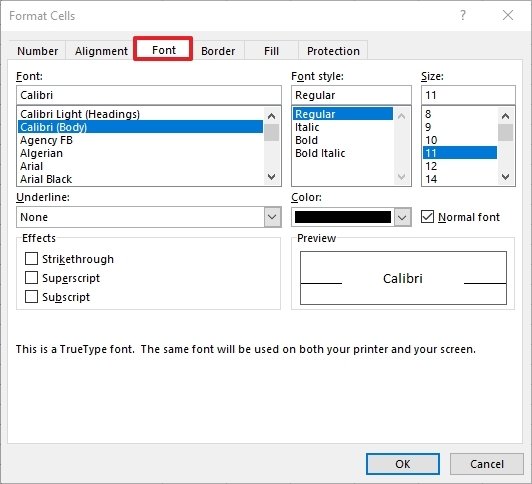Check the Subscript effect box
Image resolution: width=532 pixels, height=484 pixels.
[x=31, y=296]
